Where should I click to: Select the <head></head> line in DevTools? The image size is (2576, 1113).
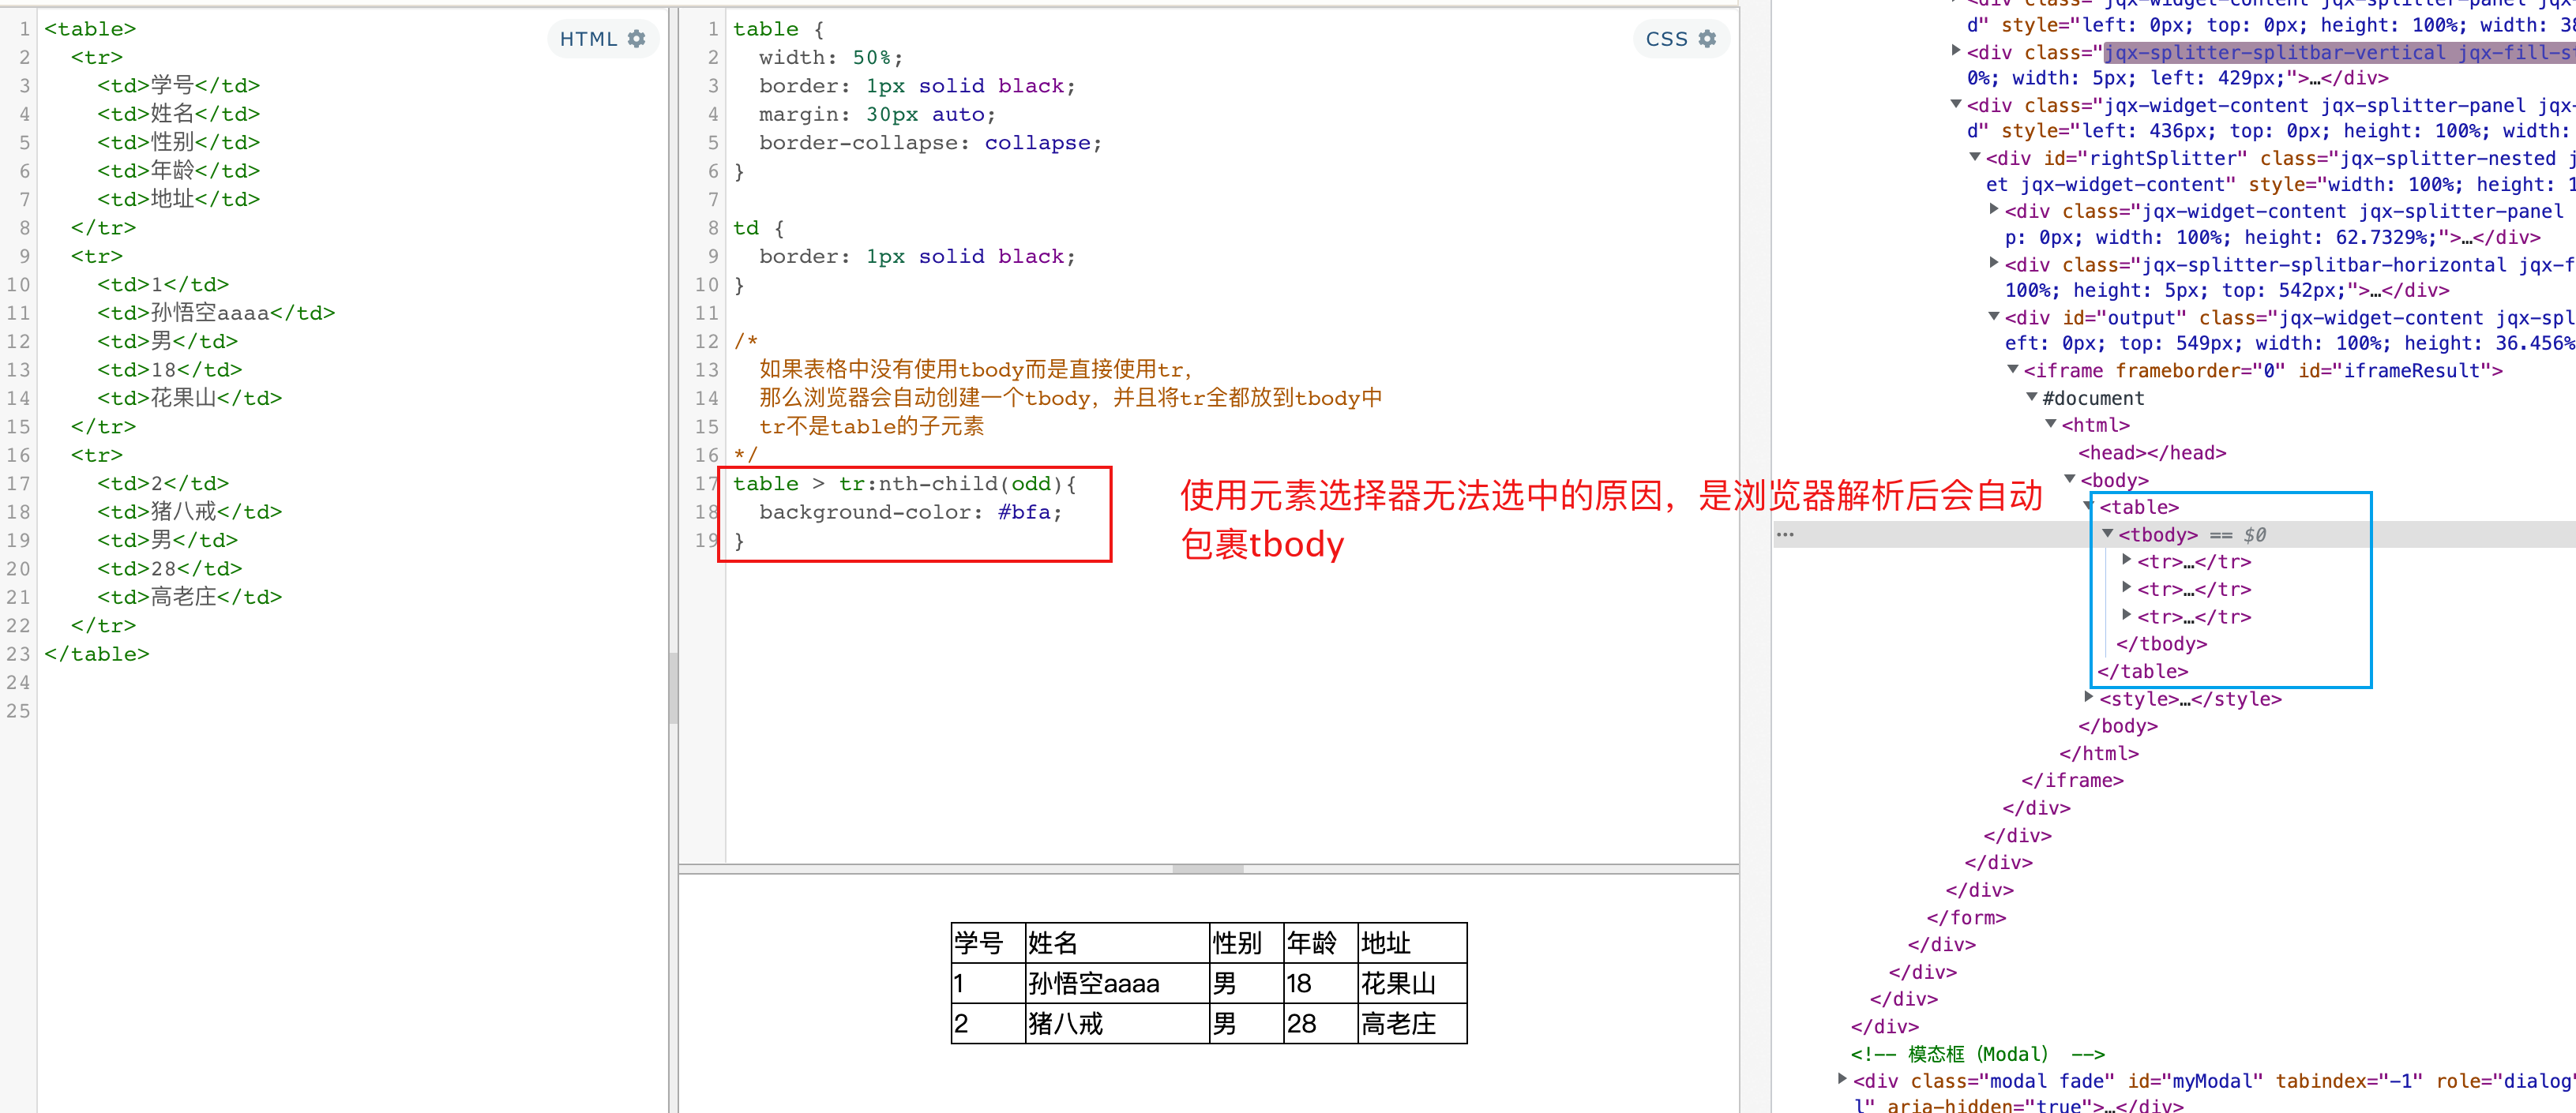coord(2152,453)
